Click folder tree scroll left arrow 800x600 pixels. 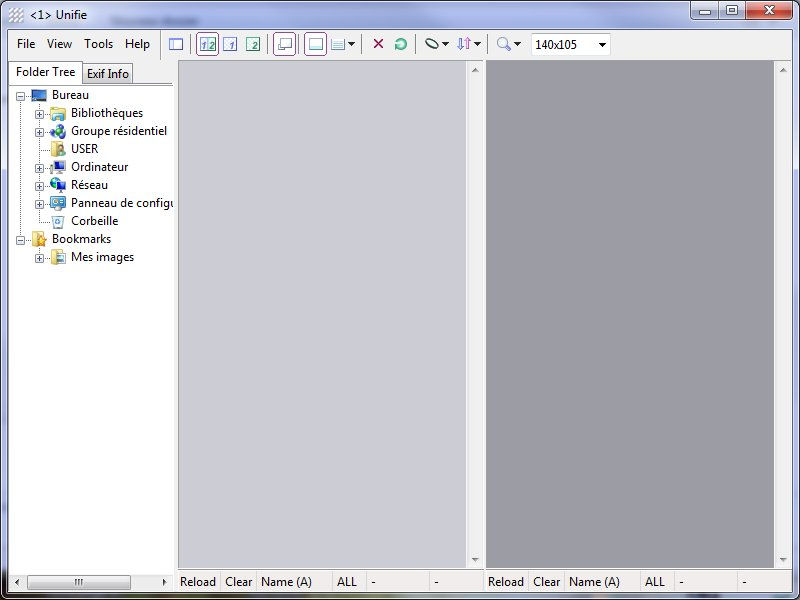(17, 582)
